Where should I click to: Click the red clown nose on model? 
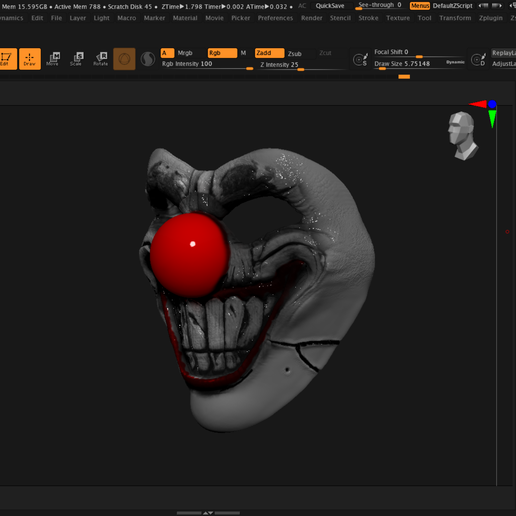click(190, 255)
